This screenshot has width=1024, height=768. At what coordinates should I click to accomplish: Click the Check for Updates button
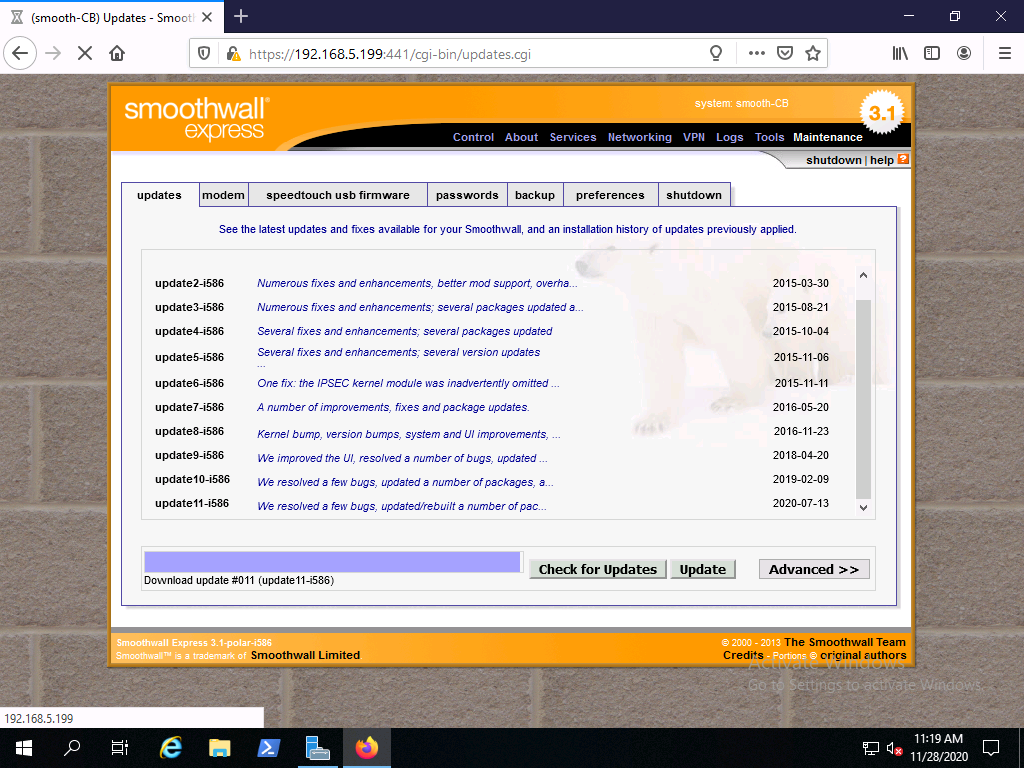click(x=598, y=569)
